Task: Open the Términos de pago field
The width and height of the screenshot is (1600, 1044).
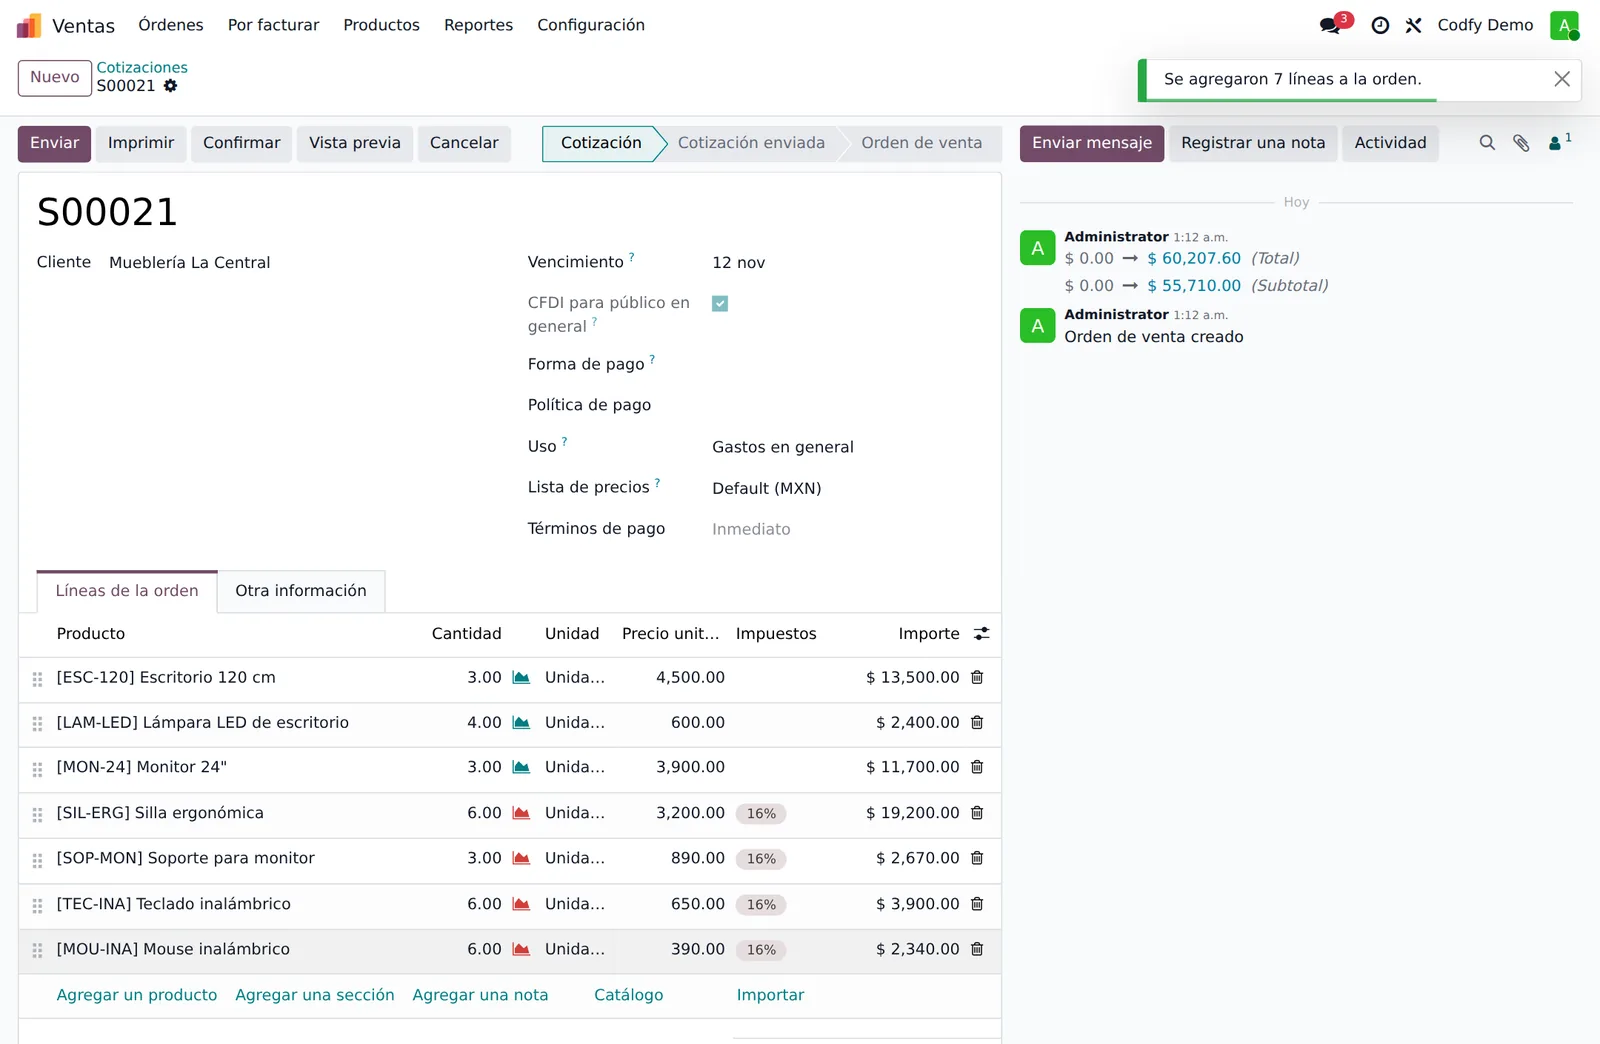Action: point(846,529)
